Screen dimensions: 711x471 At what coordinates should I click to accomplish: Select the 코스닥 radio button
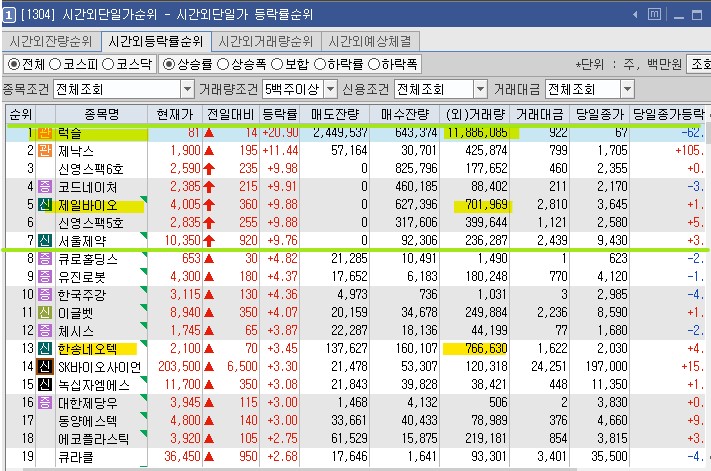coord(108,64)
